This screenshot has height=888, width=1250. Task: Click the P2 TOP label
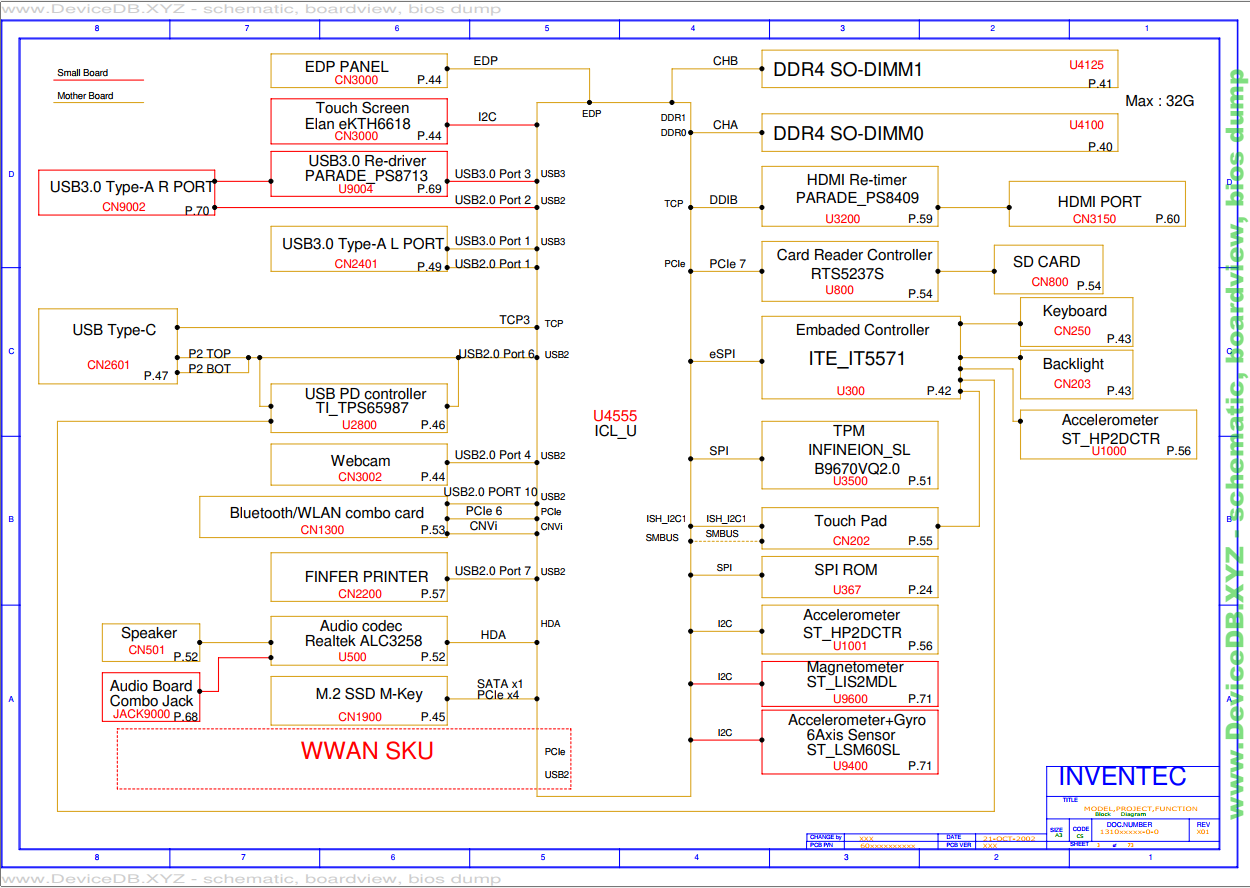(x=210, y=354)
